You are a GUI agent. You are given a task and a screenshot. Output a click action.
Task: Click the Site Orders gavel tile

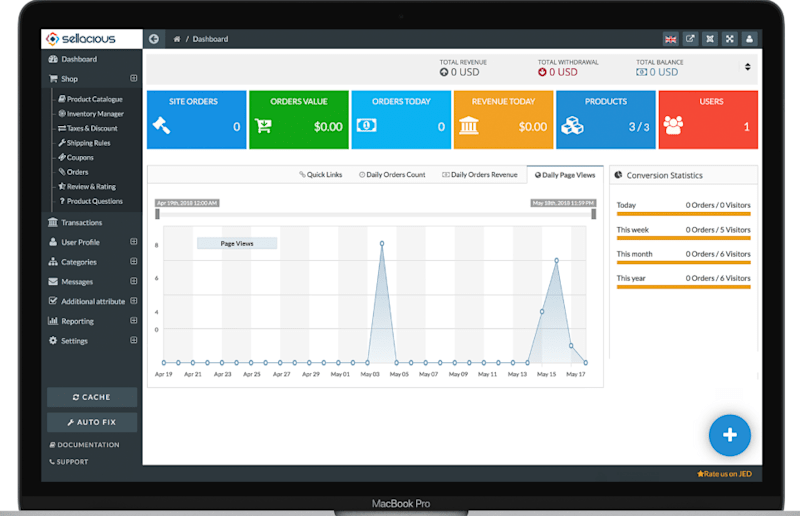(196, 120)
